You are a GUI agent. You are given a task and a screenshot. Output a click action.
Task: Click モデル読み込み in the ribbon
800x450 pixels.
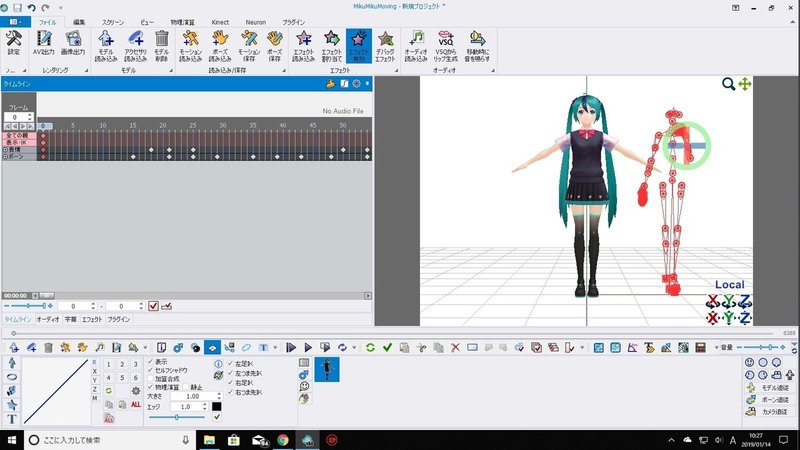(x=106, y=46)
